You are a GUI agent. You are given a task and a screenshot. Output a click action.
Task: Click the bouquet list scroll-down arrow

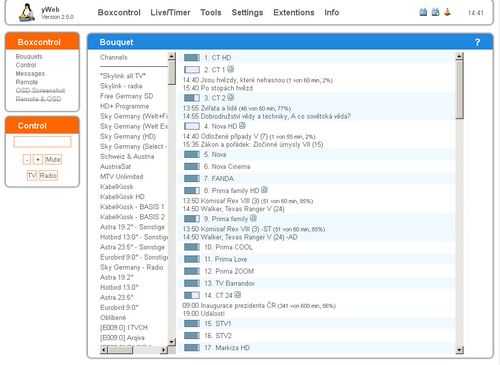[172, 342]
